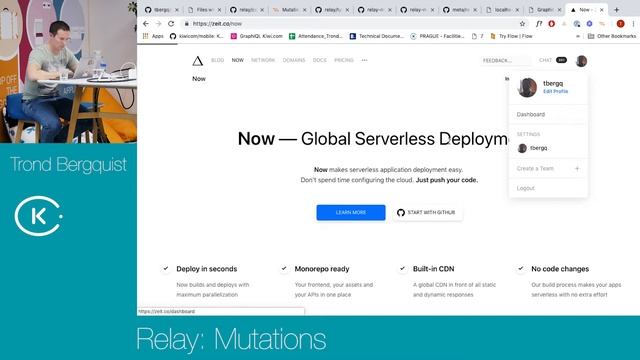Switch to the Mutations tab
Screen dimensions: 640x360
click(x=289, y=9)
